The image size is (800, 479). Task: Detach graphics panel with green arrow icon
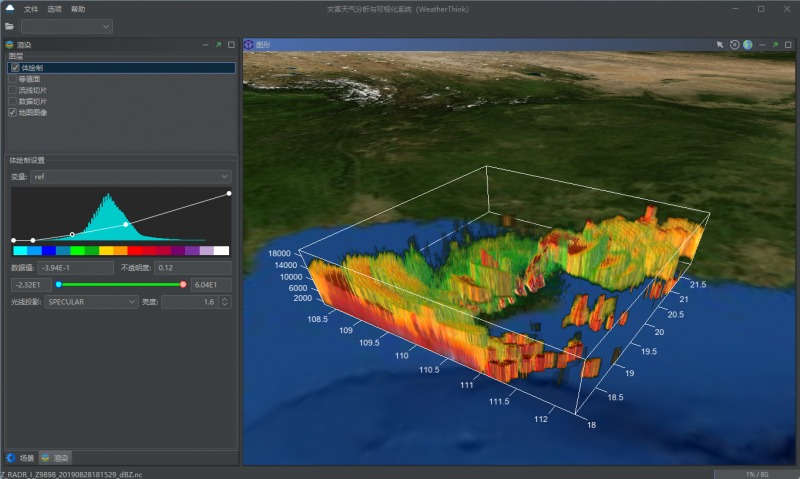pos(774,45)
